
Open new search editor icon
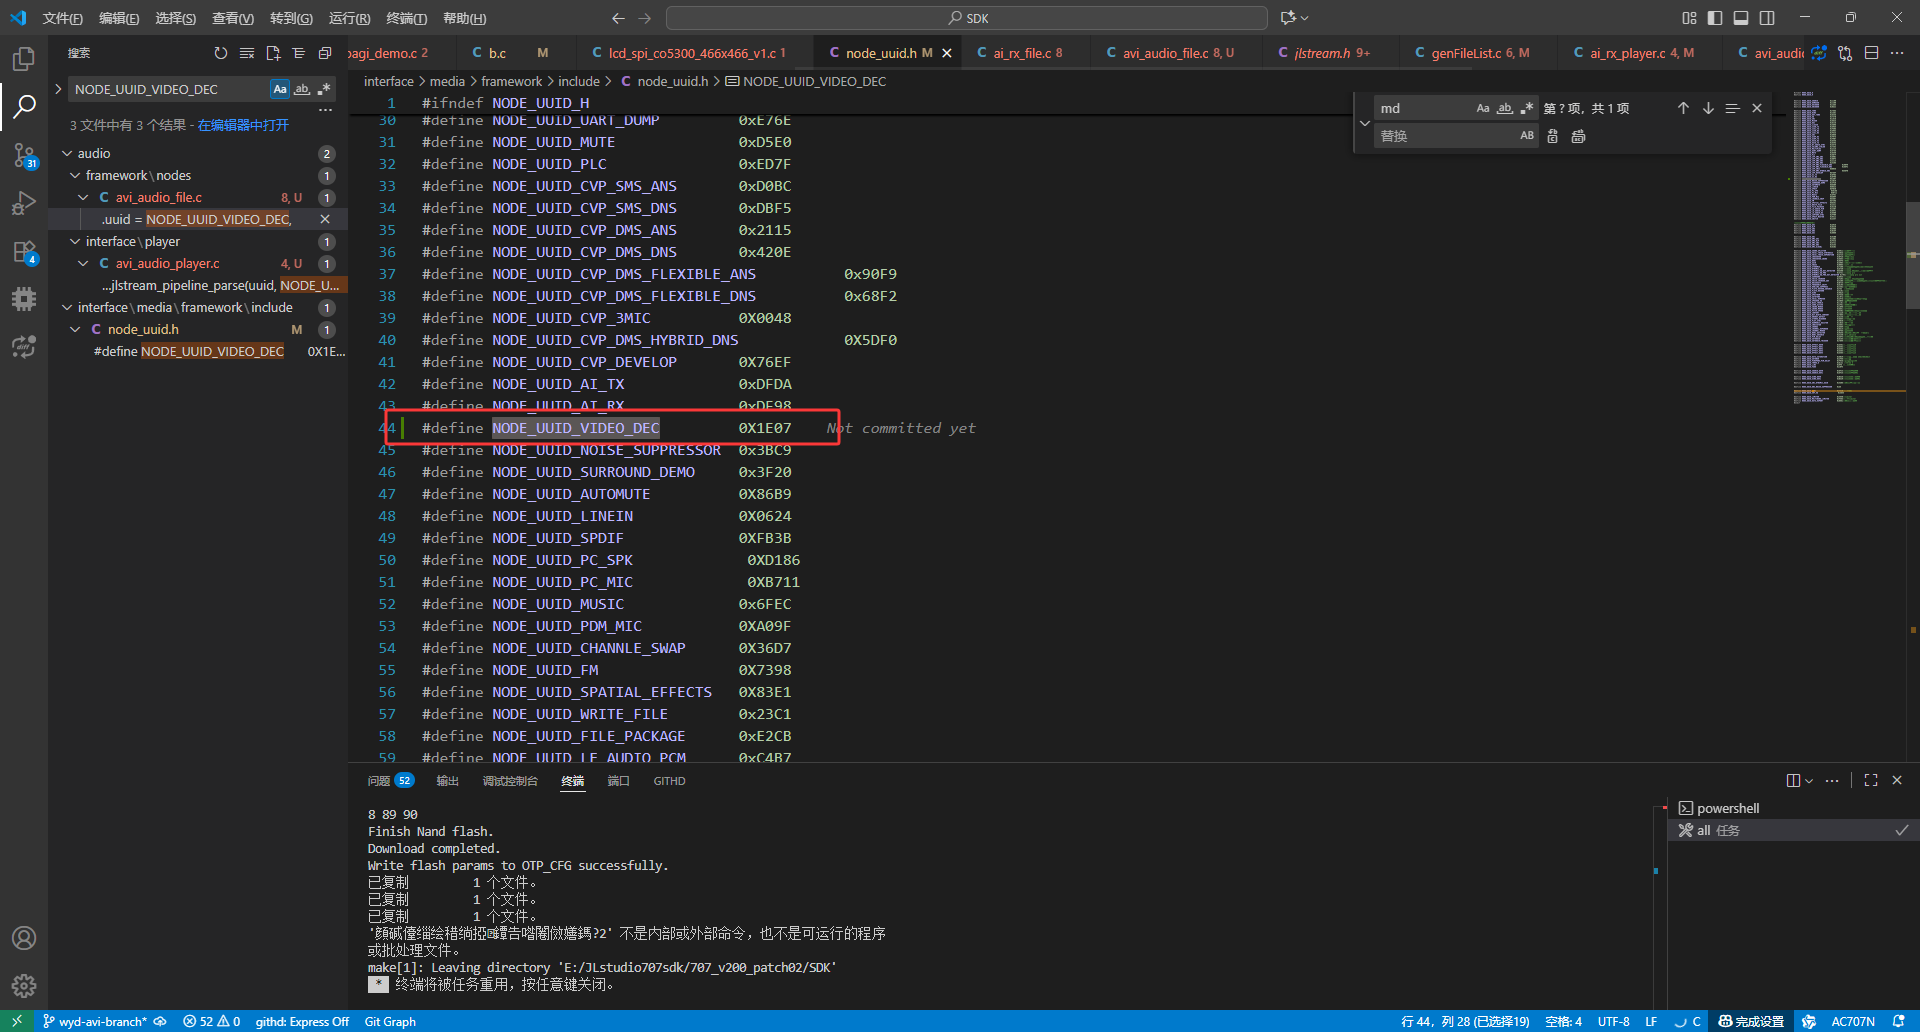[273, 53]
